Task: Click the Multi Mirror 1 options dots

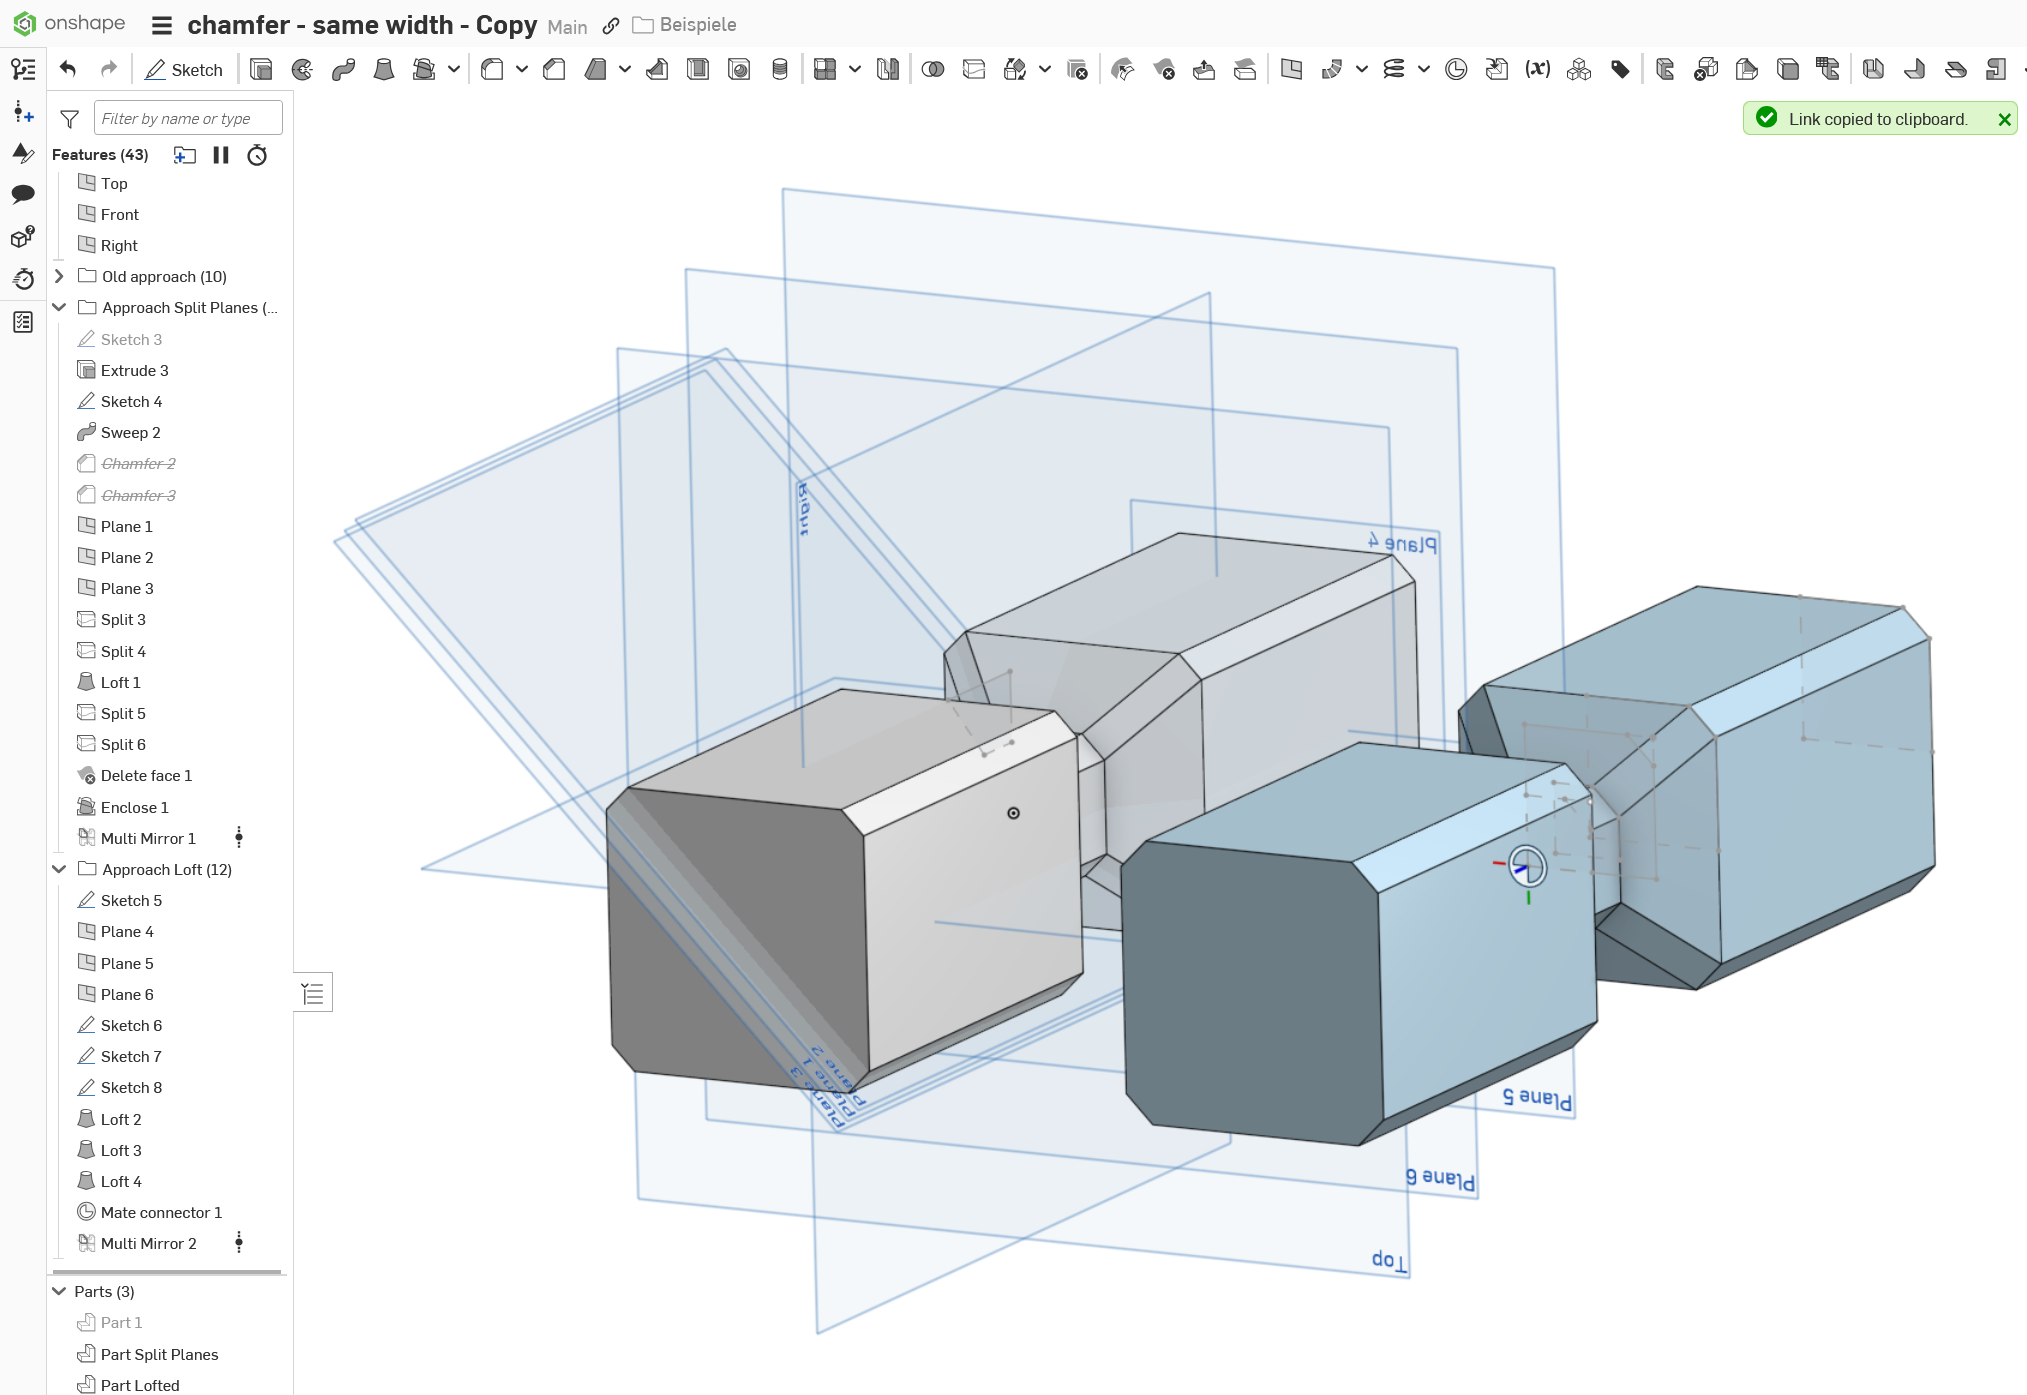Action: (x=239, y=838)
